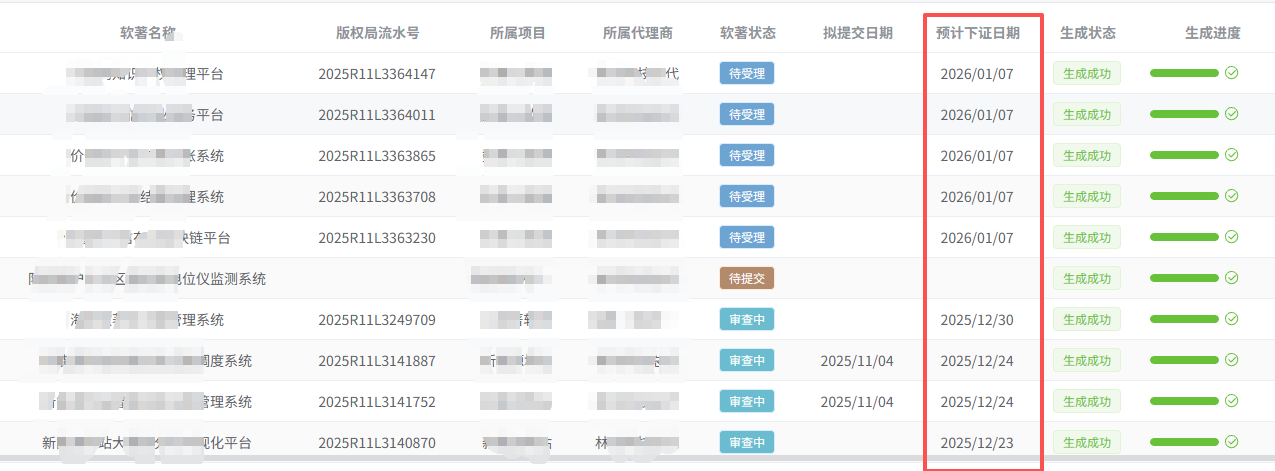Click the check icon in the 待提交 row
Image resolution: width=1275 pixels, height=471 pixels.
[1232, 278]
